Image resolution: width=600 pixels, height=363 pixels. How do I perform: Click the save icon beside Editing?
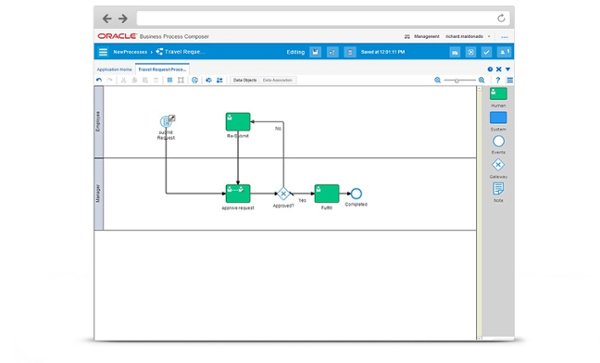pos(315,52)
